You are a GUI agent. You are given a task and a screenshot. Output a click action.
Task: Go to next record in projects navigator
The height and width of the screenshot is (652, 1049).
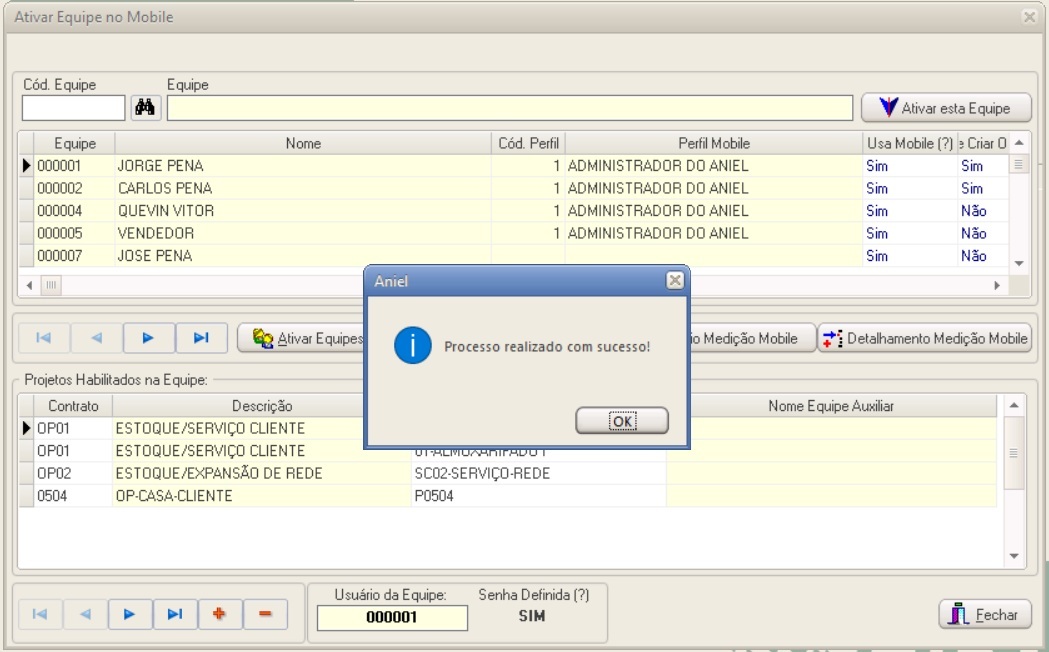coord(129,614)
